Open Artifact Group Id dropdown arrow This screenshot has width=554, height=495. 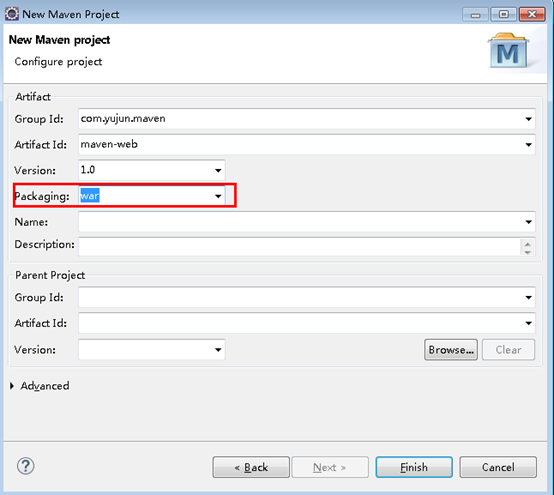(x=528, y=119)
